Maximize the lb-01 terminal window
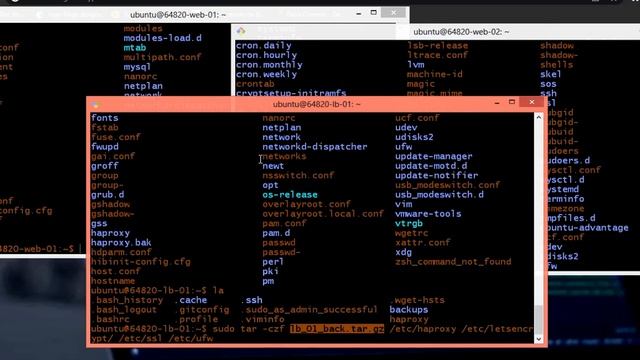Image resolution: width=640 pixels, height=360 pixels. point(512,102)
